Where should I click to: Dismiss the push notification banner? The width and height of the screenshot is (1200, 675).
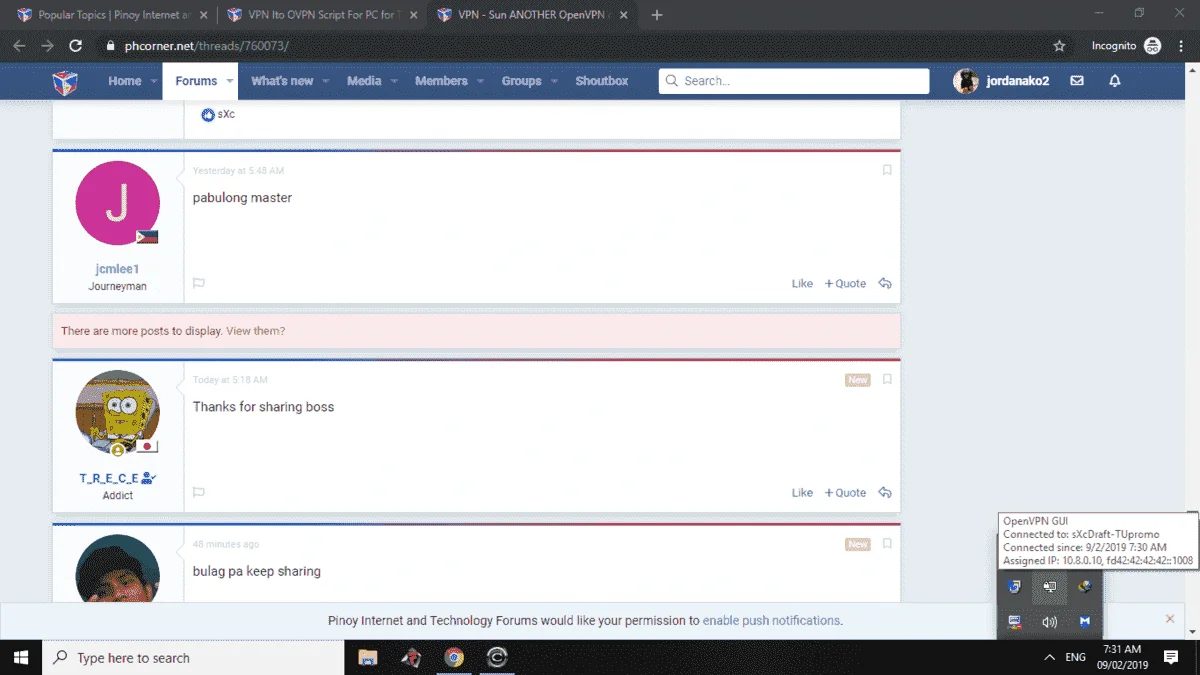1170,619
